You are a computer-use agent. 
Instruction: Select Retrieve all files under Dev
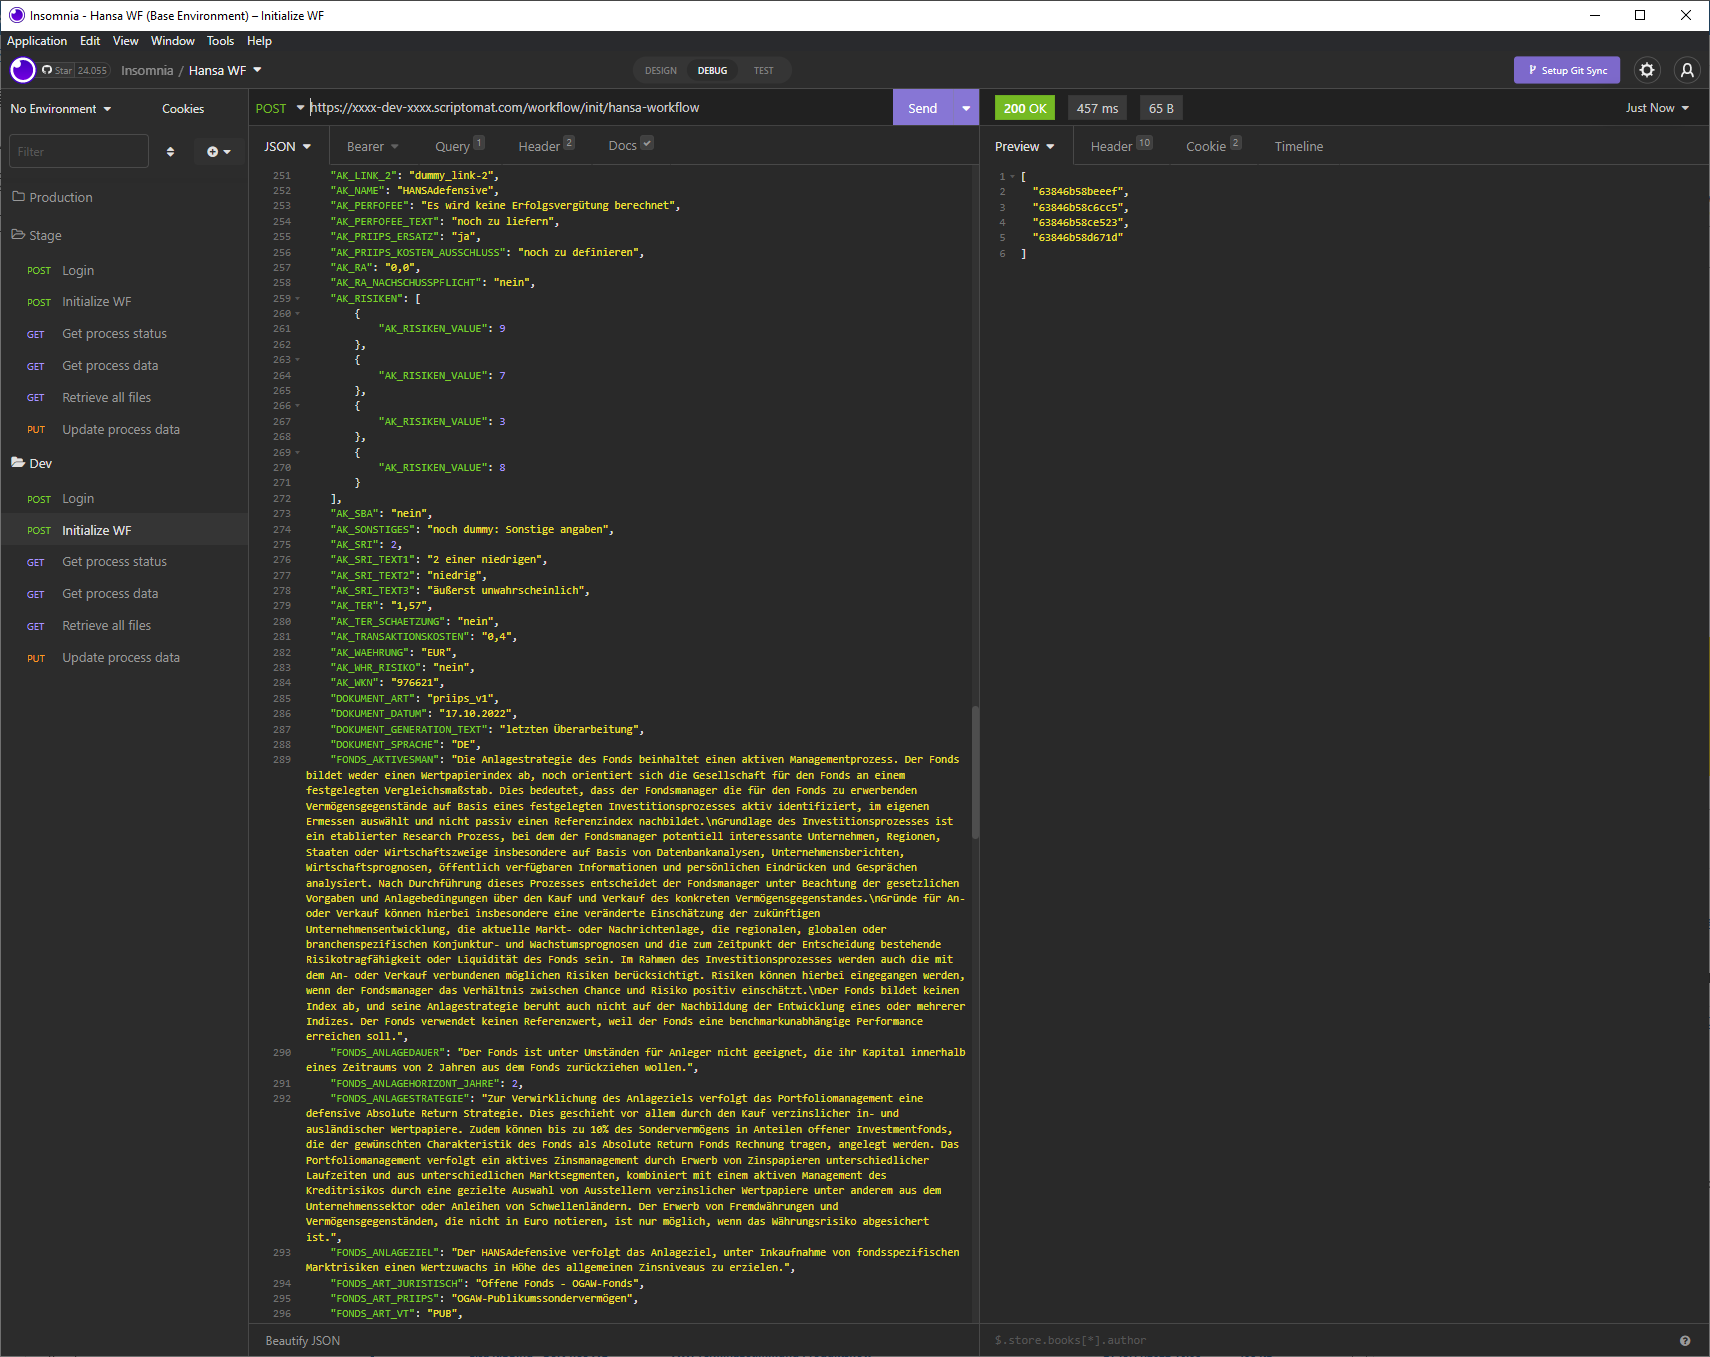coord(124,626)
